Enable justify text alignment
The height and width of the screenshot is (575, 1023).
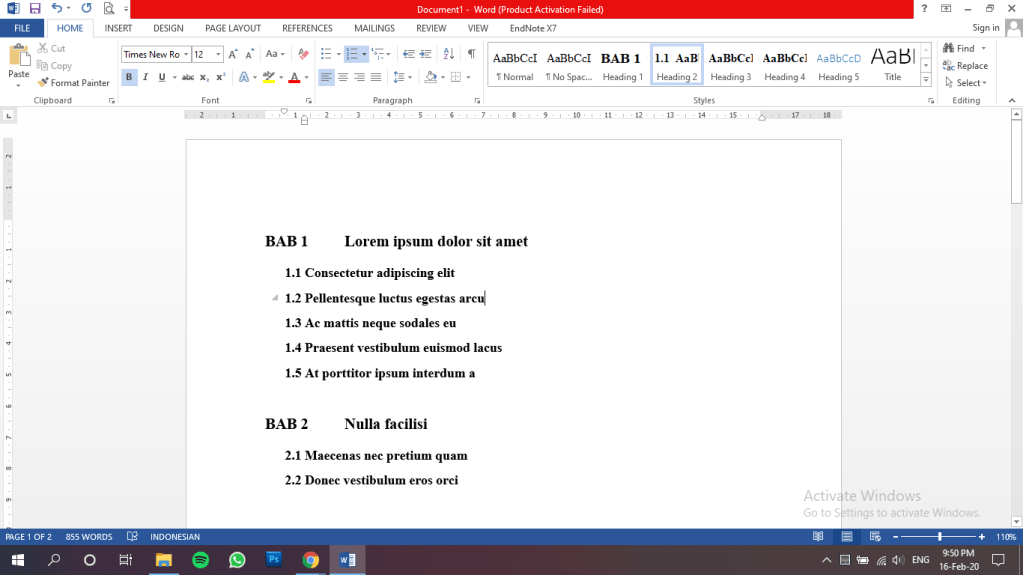pyautogui.click(x=376, y=77)
